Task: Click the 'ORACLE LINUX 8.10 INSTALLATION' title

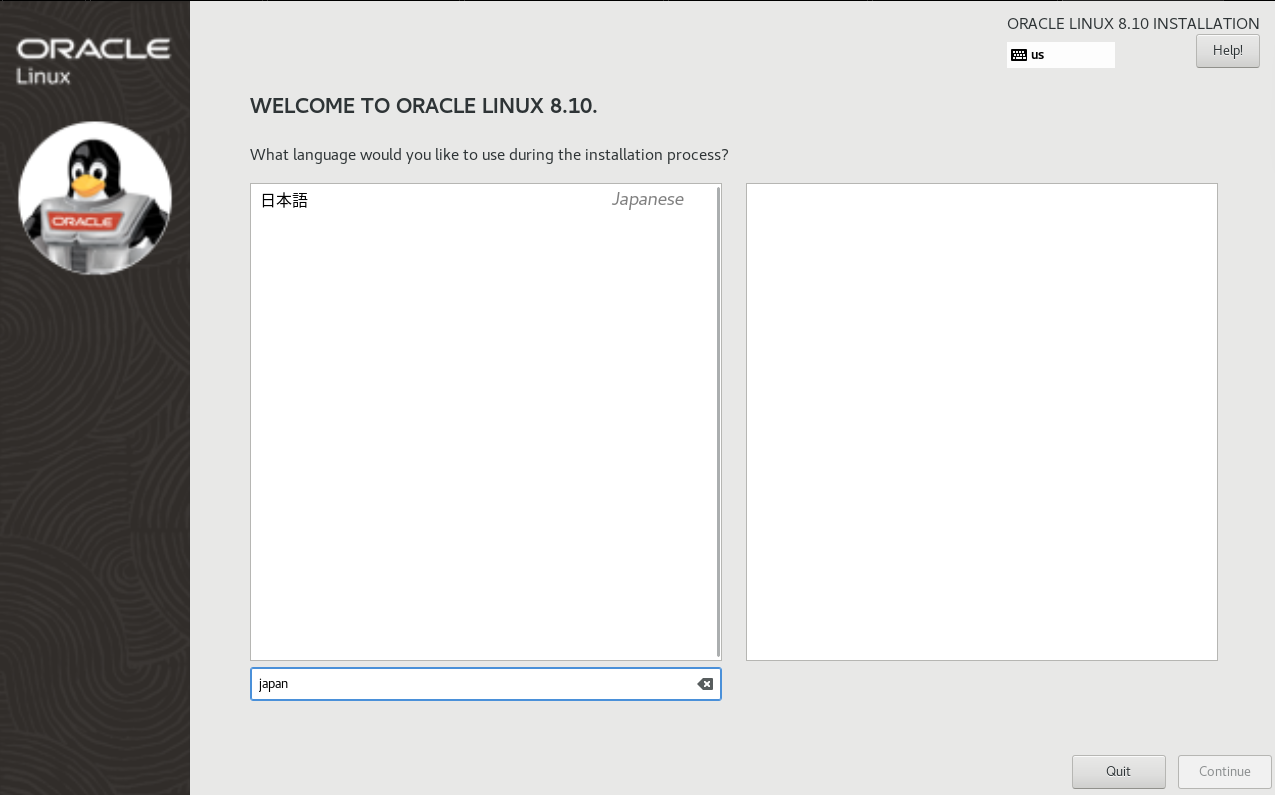Action: click(x=1132, y=23)
